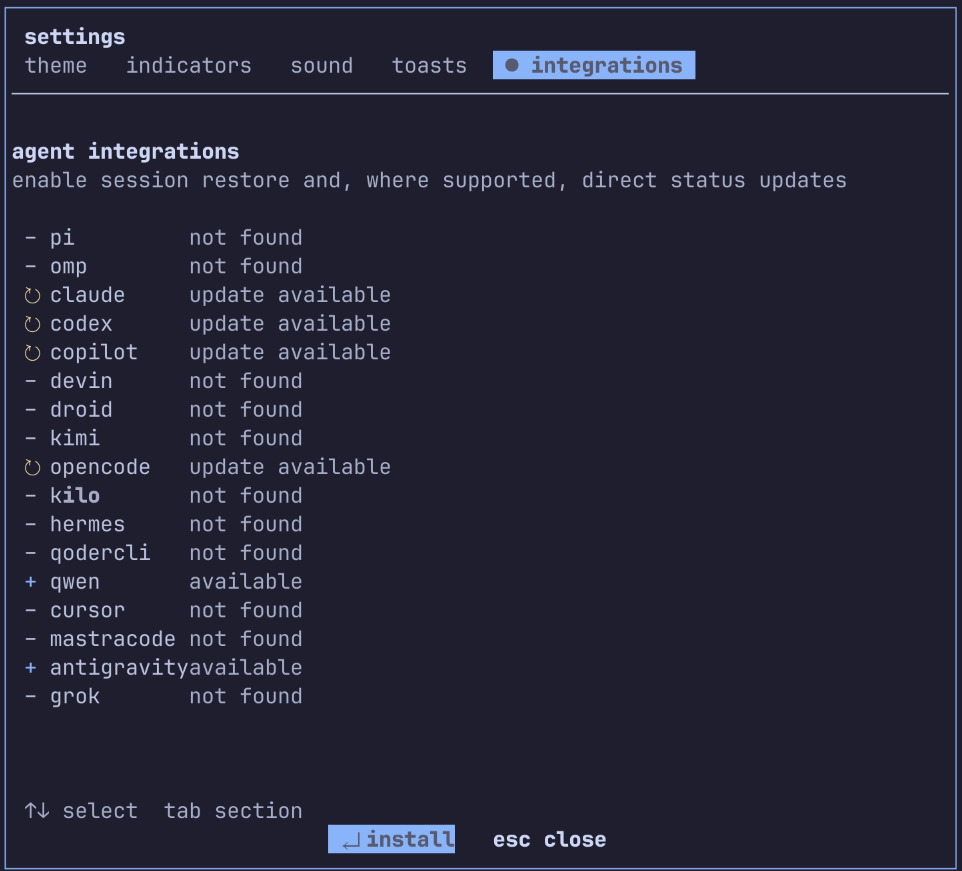Click the settings title
This screenshot has height=871, width=962.
(75, 37)
